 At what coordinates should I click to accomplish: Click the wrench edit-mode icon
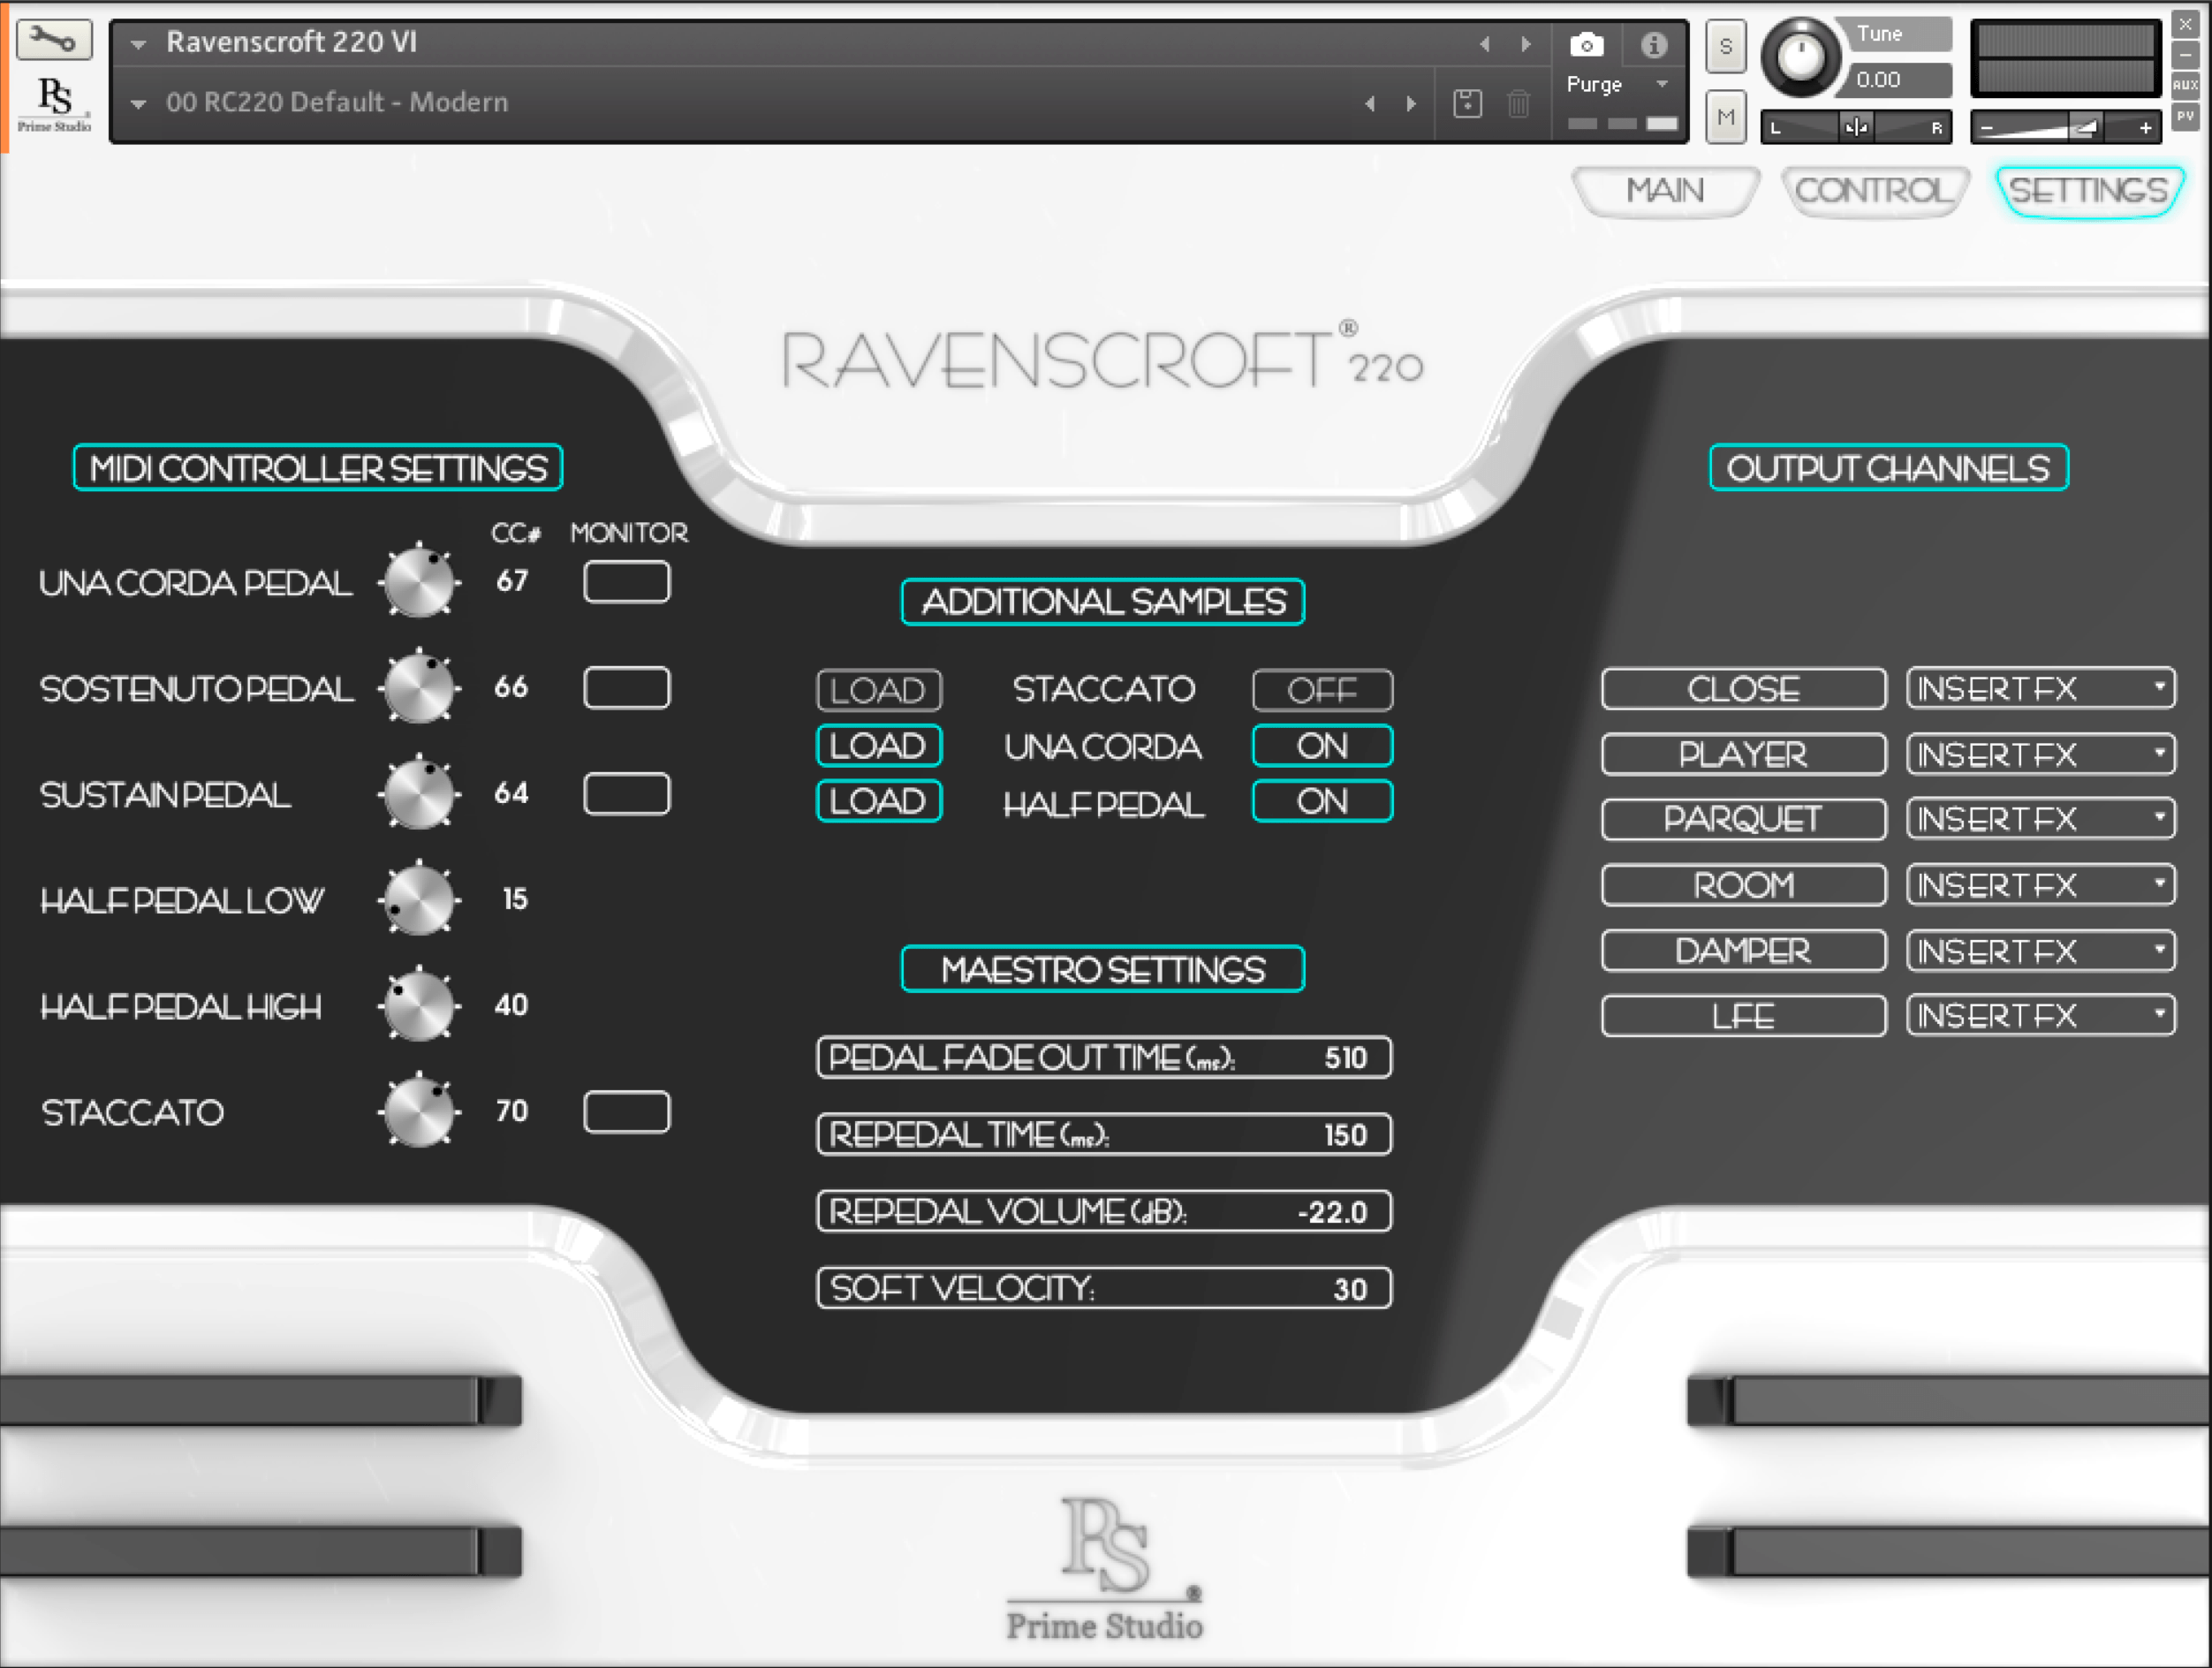(x=53, y=40)
